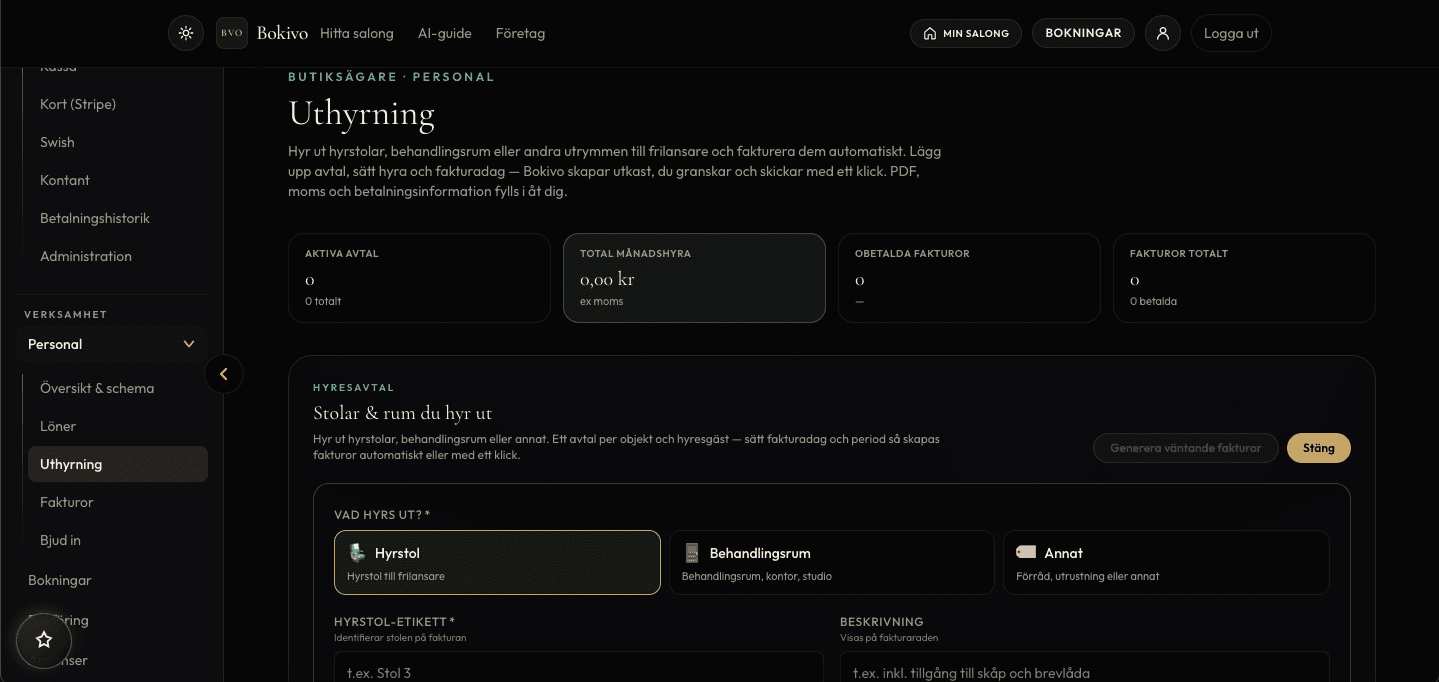The height and width of the screenshot is (682, 1439).
Task: Click the Behandlingsrum door icon
Action: [x=691, y=552]
